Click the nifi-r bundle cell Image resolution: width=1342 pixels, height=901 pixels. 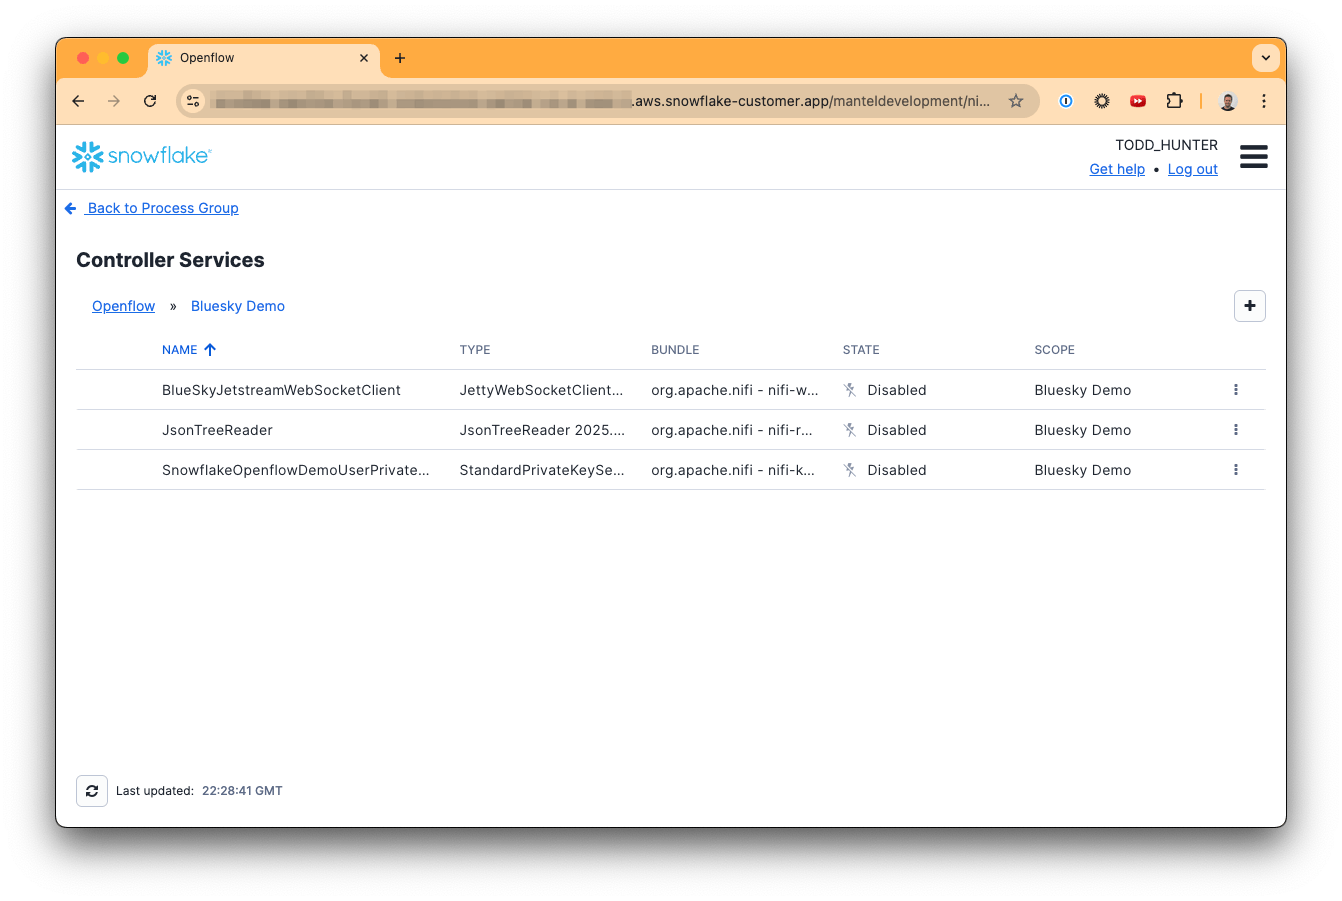tap(732, 430)
